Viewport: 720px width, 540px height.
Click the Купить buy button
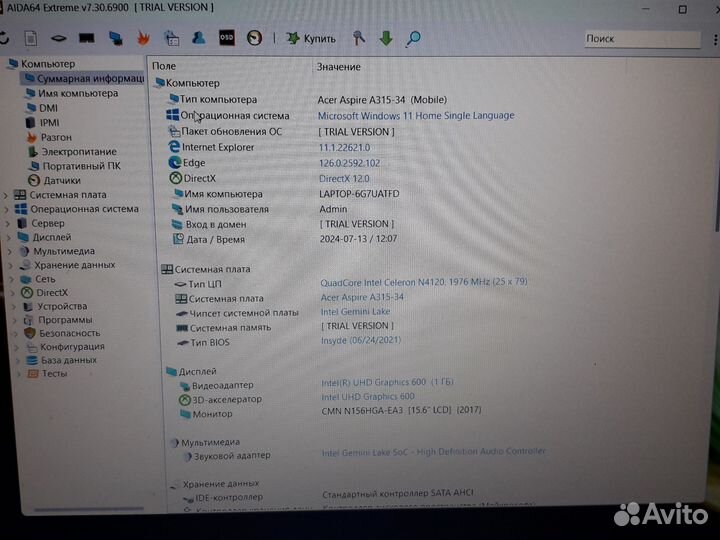[311, 39]
